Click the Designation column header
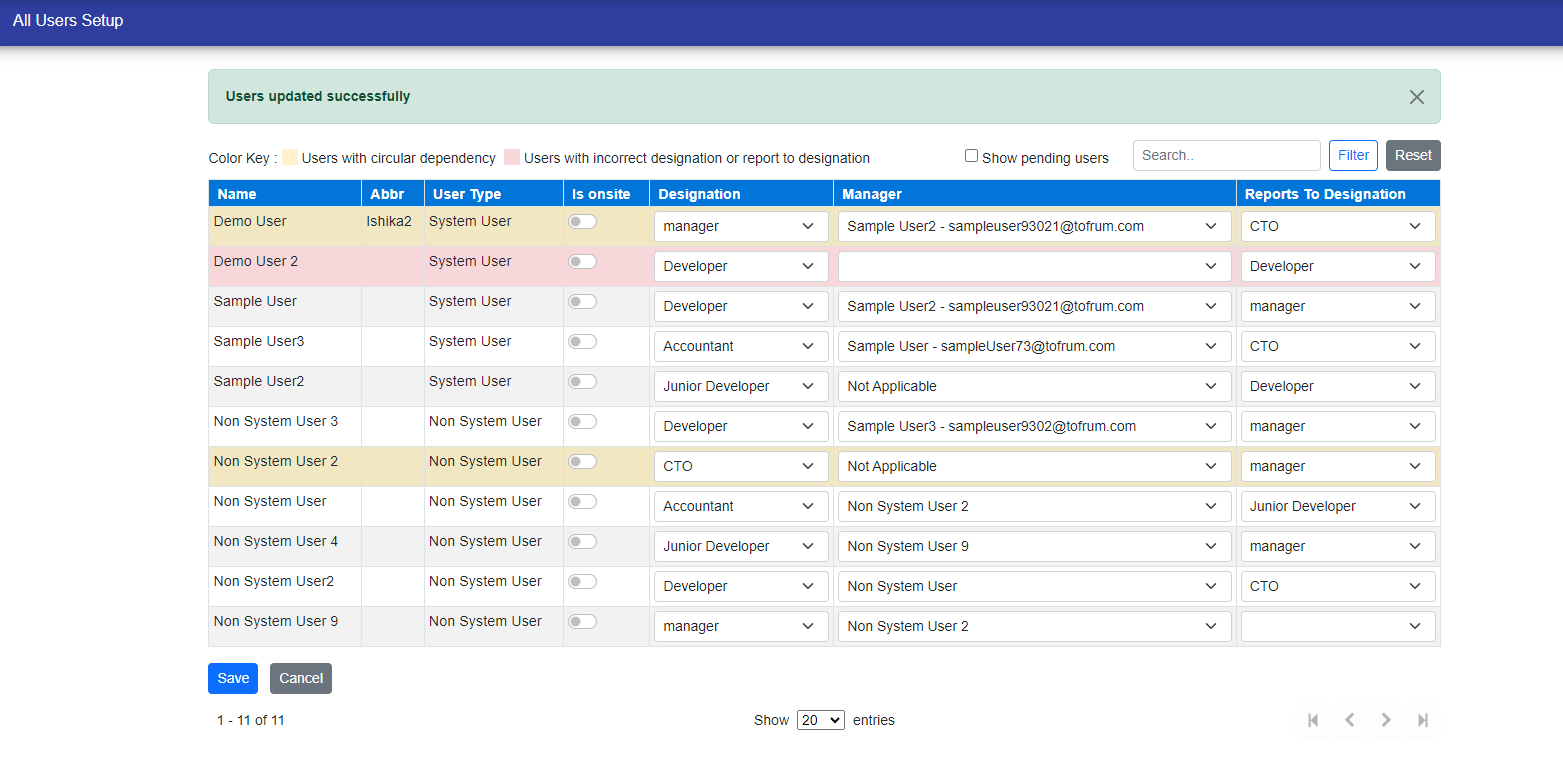 (699, 194)
